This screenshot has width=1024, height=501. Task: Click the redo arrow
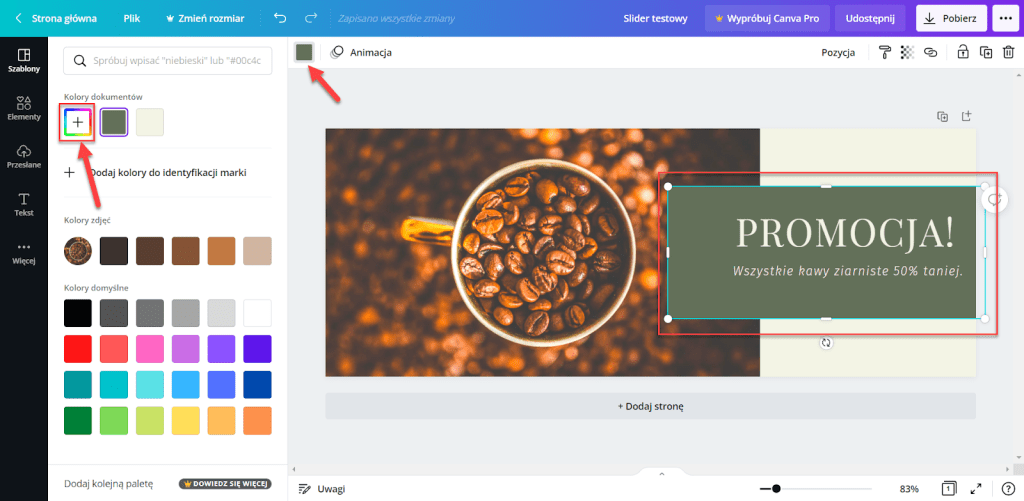pyautogui.click(x=311, y=18)
